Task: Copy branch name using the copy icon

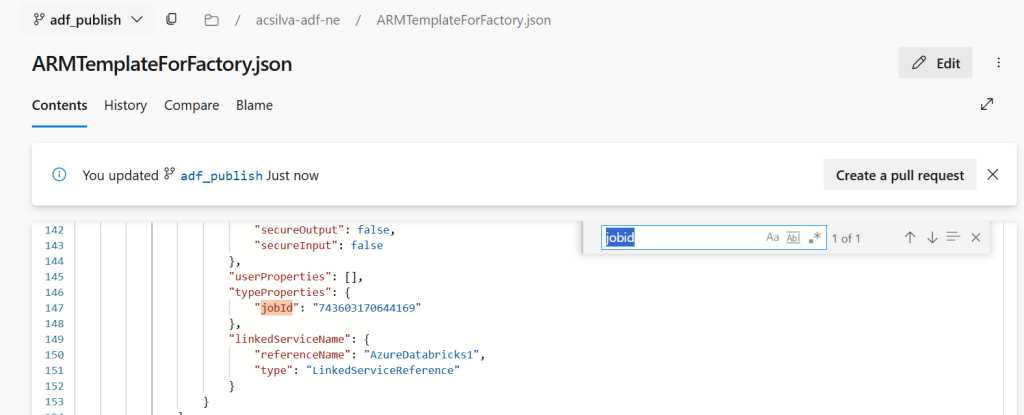Action: [x=172, y=20]
